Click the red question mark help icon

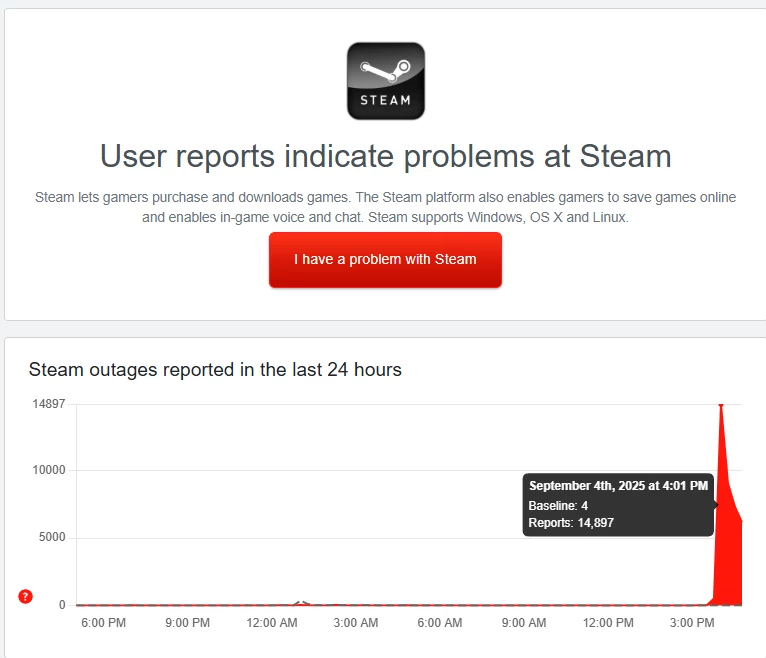tap(25, 596)
